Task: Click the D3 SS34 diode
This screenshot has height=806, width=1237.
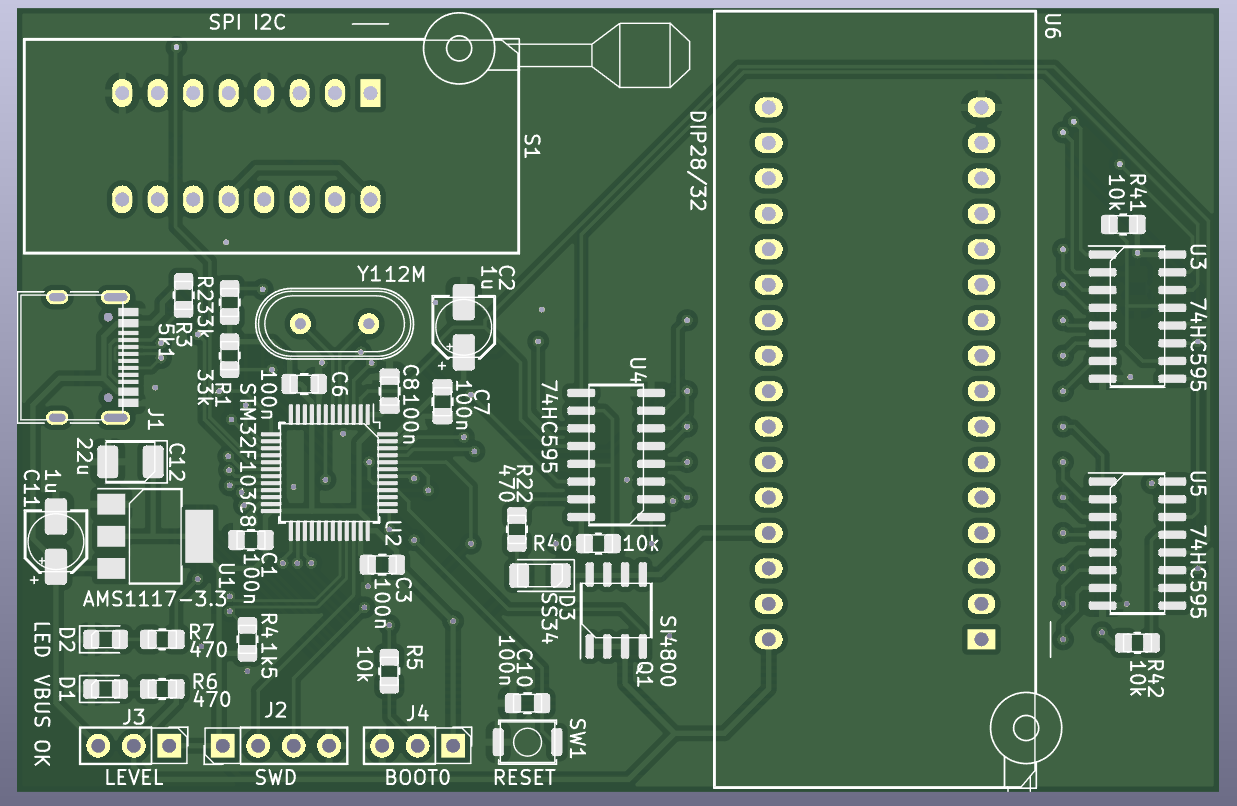Action: coord(540,575)
